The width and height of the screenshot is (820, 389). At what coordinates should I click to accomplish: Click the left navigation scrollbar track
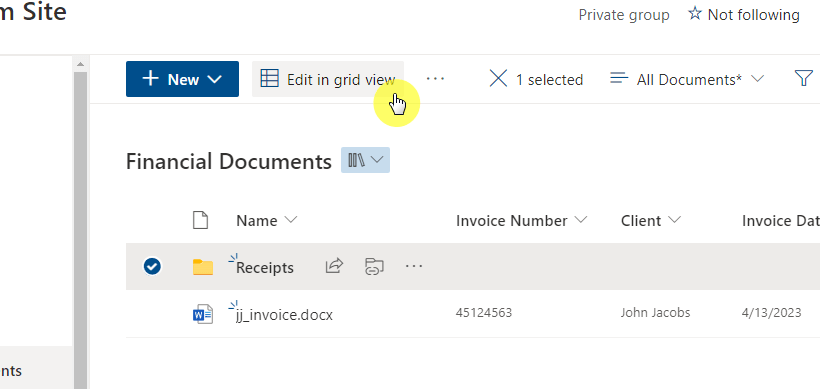81,230
